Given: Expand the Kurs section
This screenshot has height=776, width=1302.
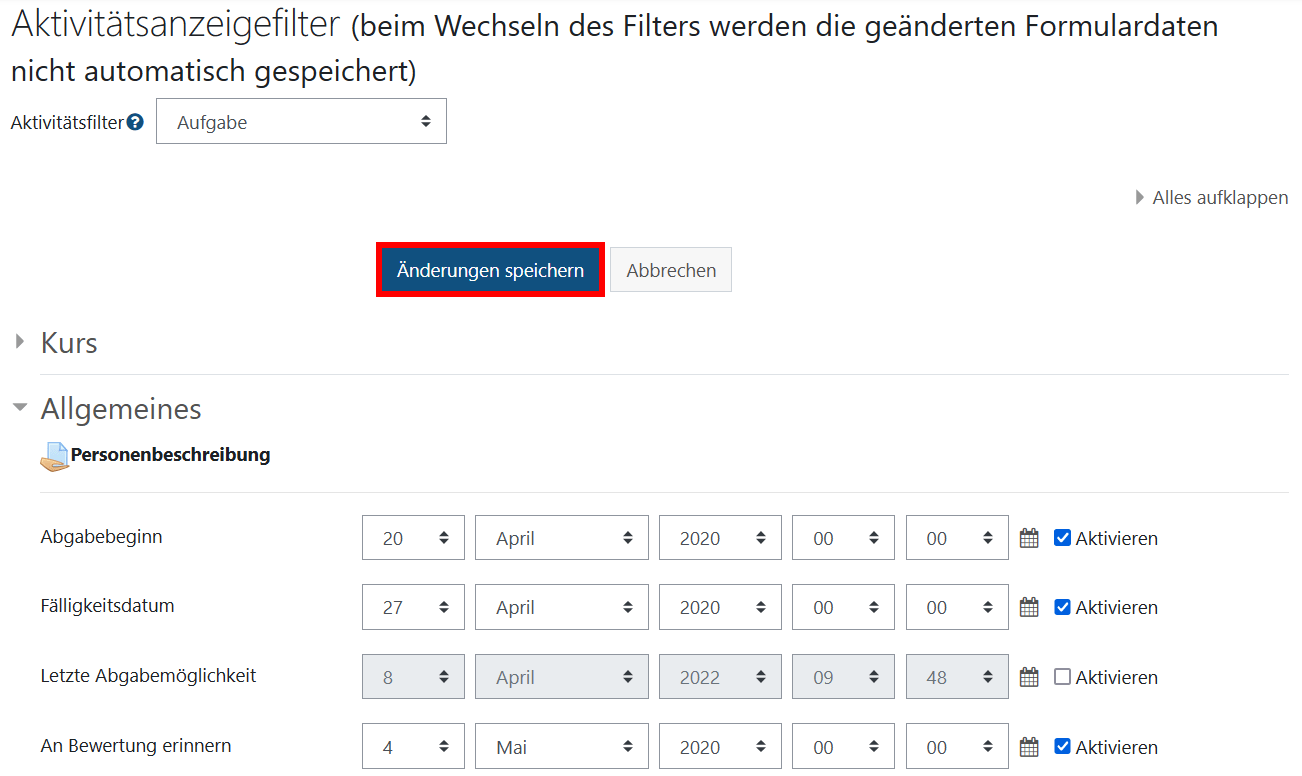Looking at the screenshot, I should [20, 340].
